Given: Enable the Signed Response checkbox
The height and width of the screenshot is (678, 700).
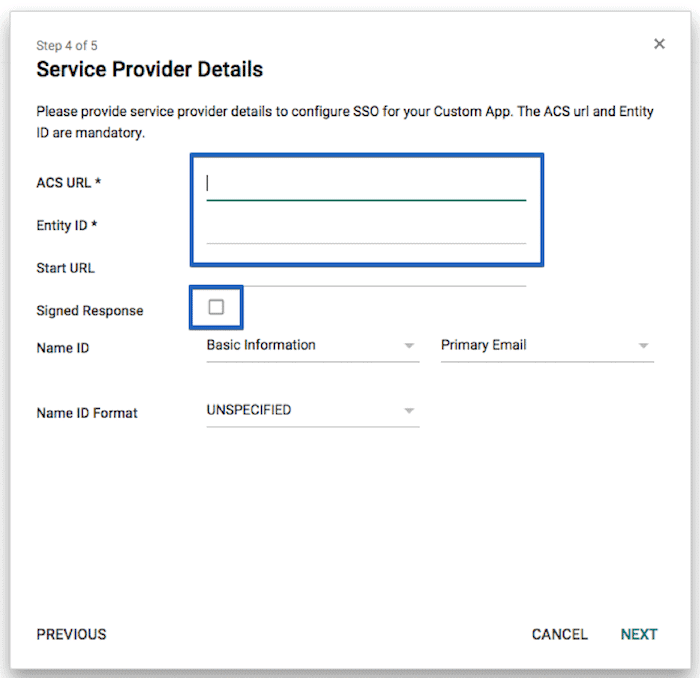Looking at the screenshot, I should click(216, 307).
